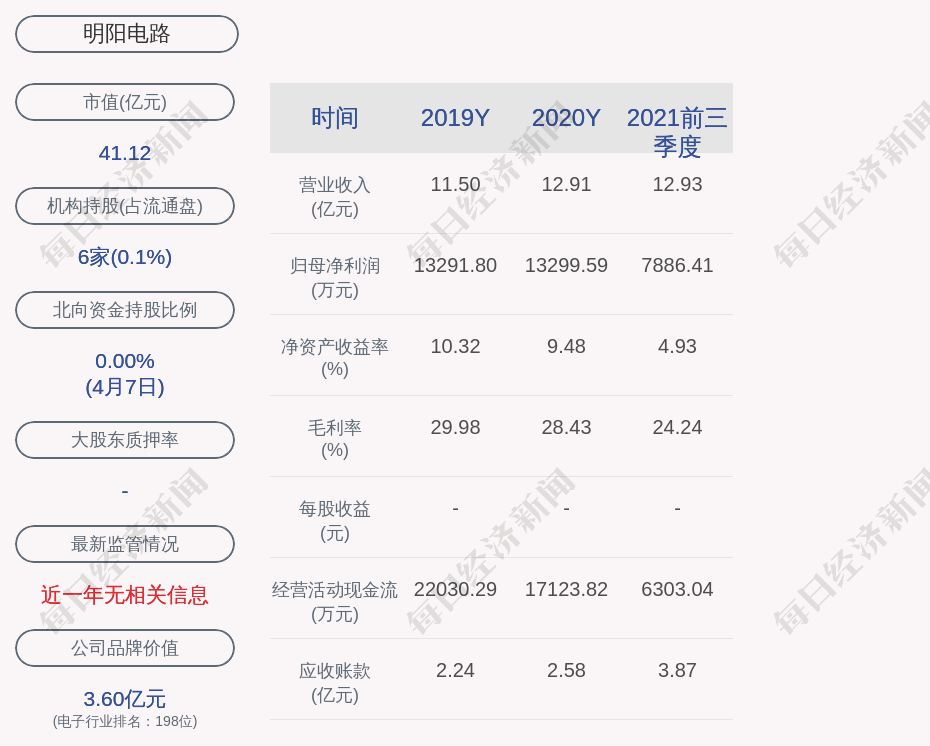This screenshot has height=746, width=930.
Task: Click the 2021前三季度 column header
Action: [677, 132]
